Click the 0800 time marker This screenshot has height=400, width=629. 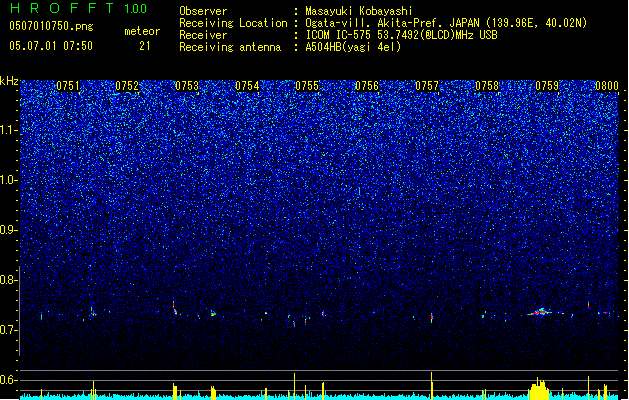[x=607, y=86]
